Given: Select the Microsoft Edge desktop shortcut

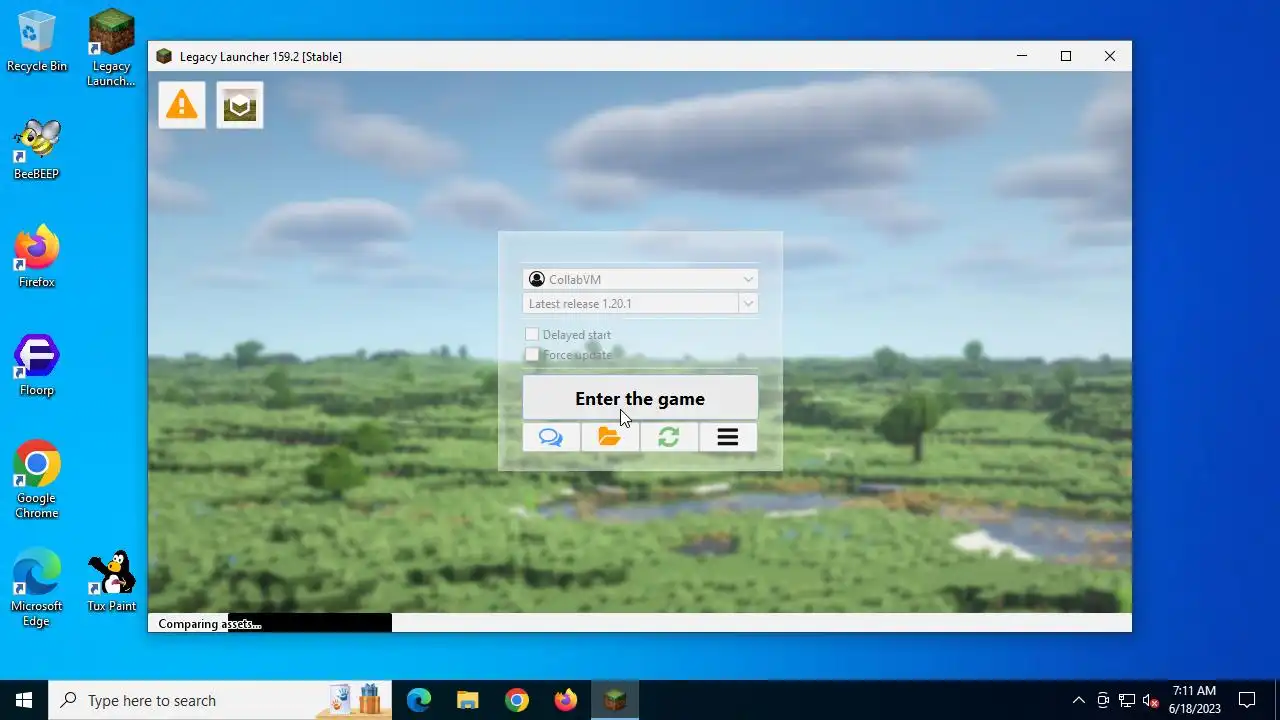Looking at the screenshot, I should click(37, 588).
